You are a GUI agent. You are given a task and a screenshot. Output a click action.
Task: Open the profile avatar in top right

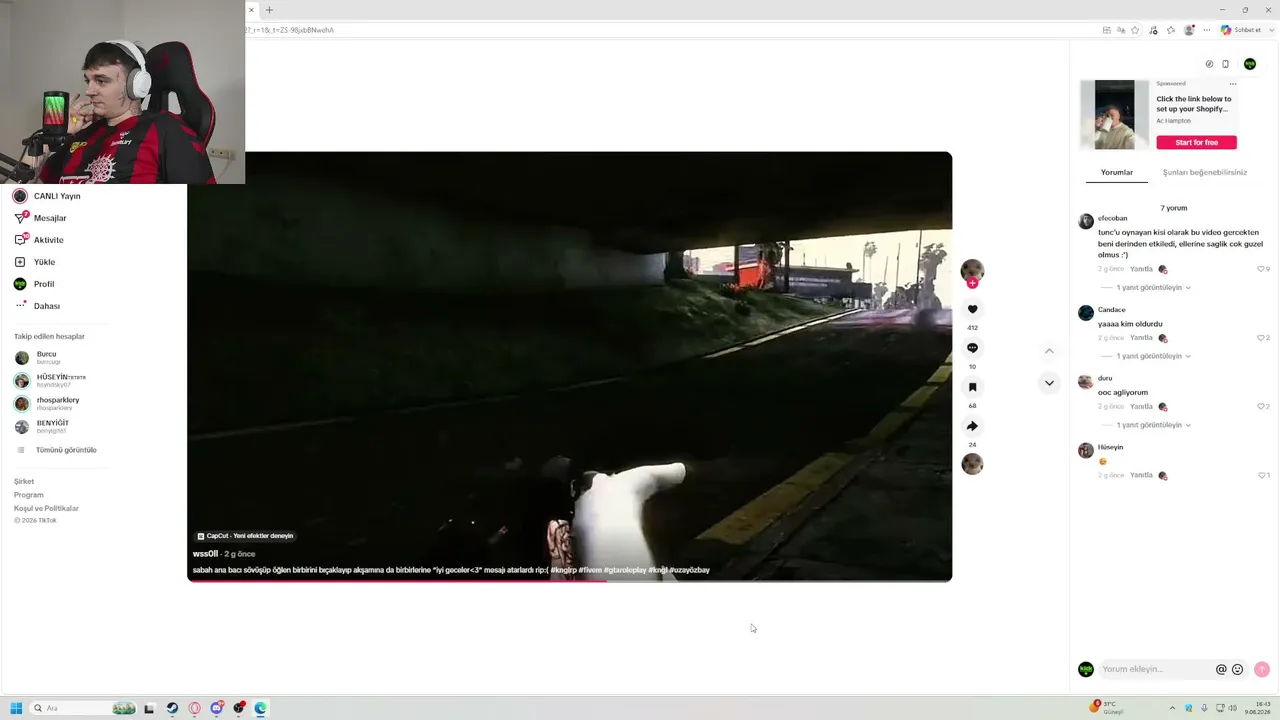[x=1250, y=64]
